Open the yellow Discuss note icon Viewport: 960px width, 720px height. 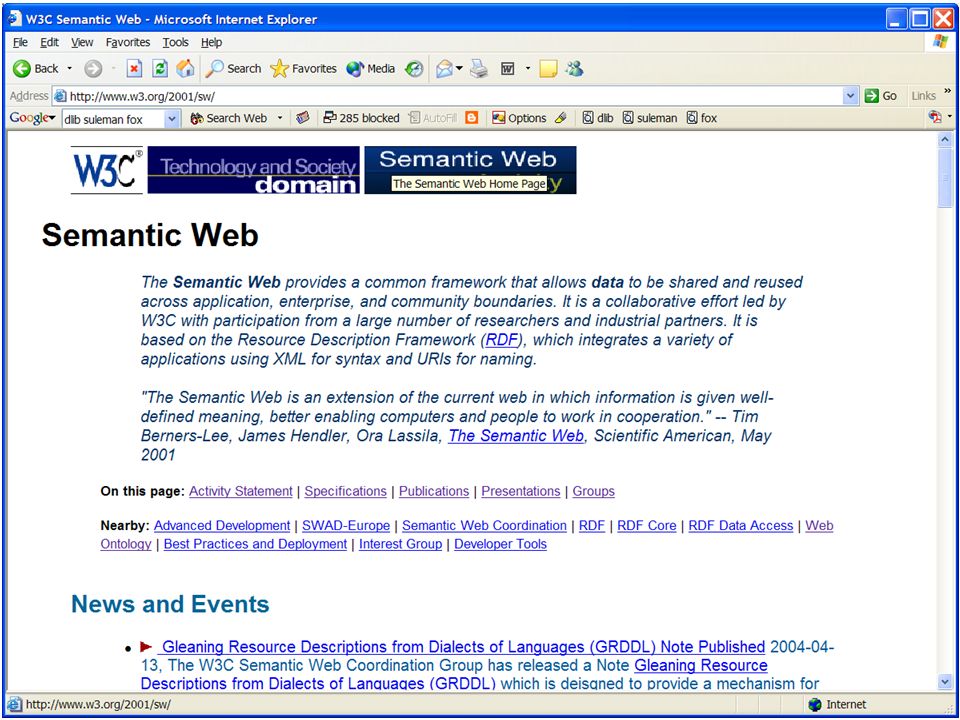[548, 69]
